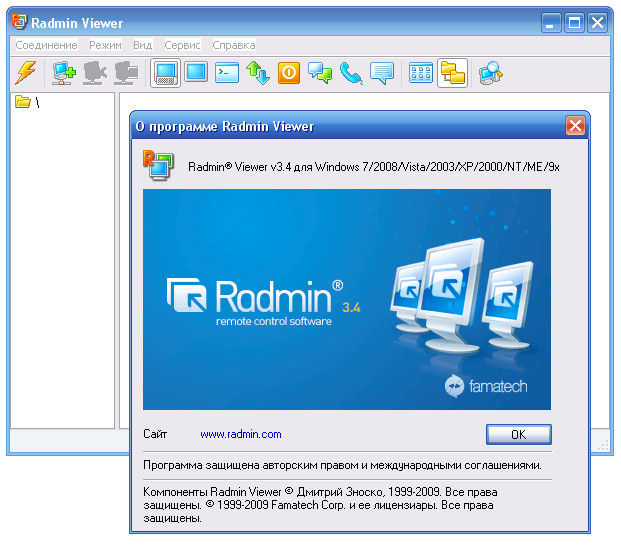The width and height of the screenshot is (621, 546).
Task: Open the Соединение menu
Action: pyautogui.click(x=46, y=45)
